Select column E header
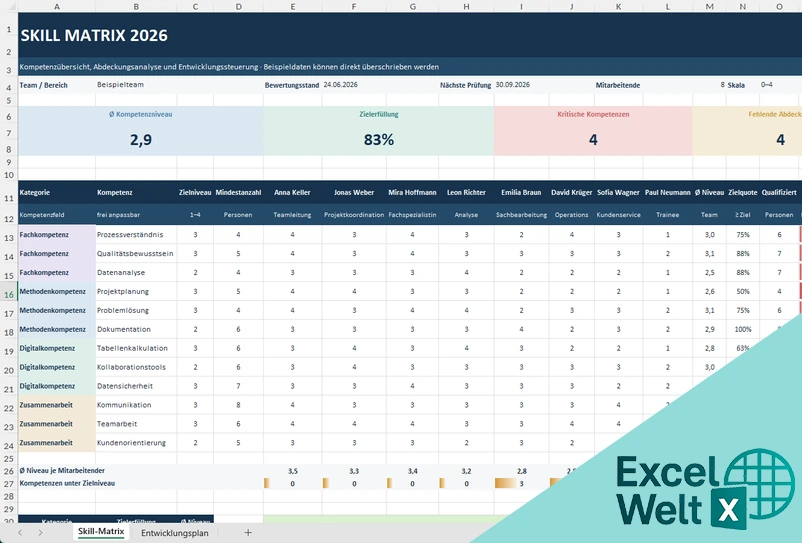Screen dimensions: 802x543 (x=293, y=6)
